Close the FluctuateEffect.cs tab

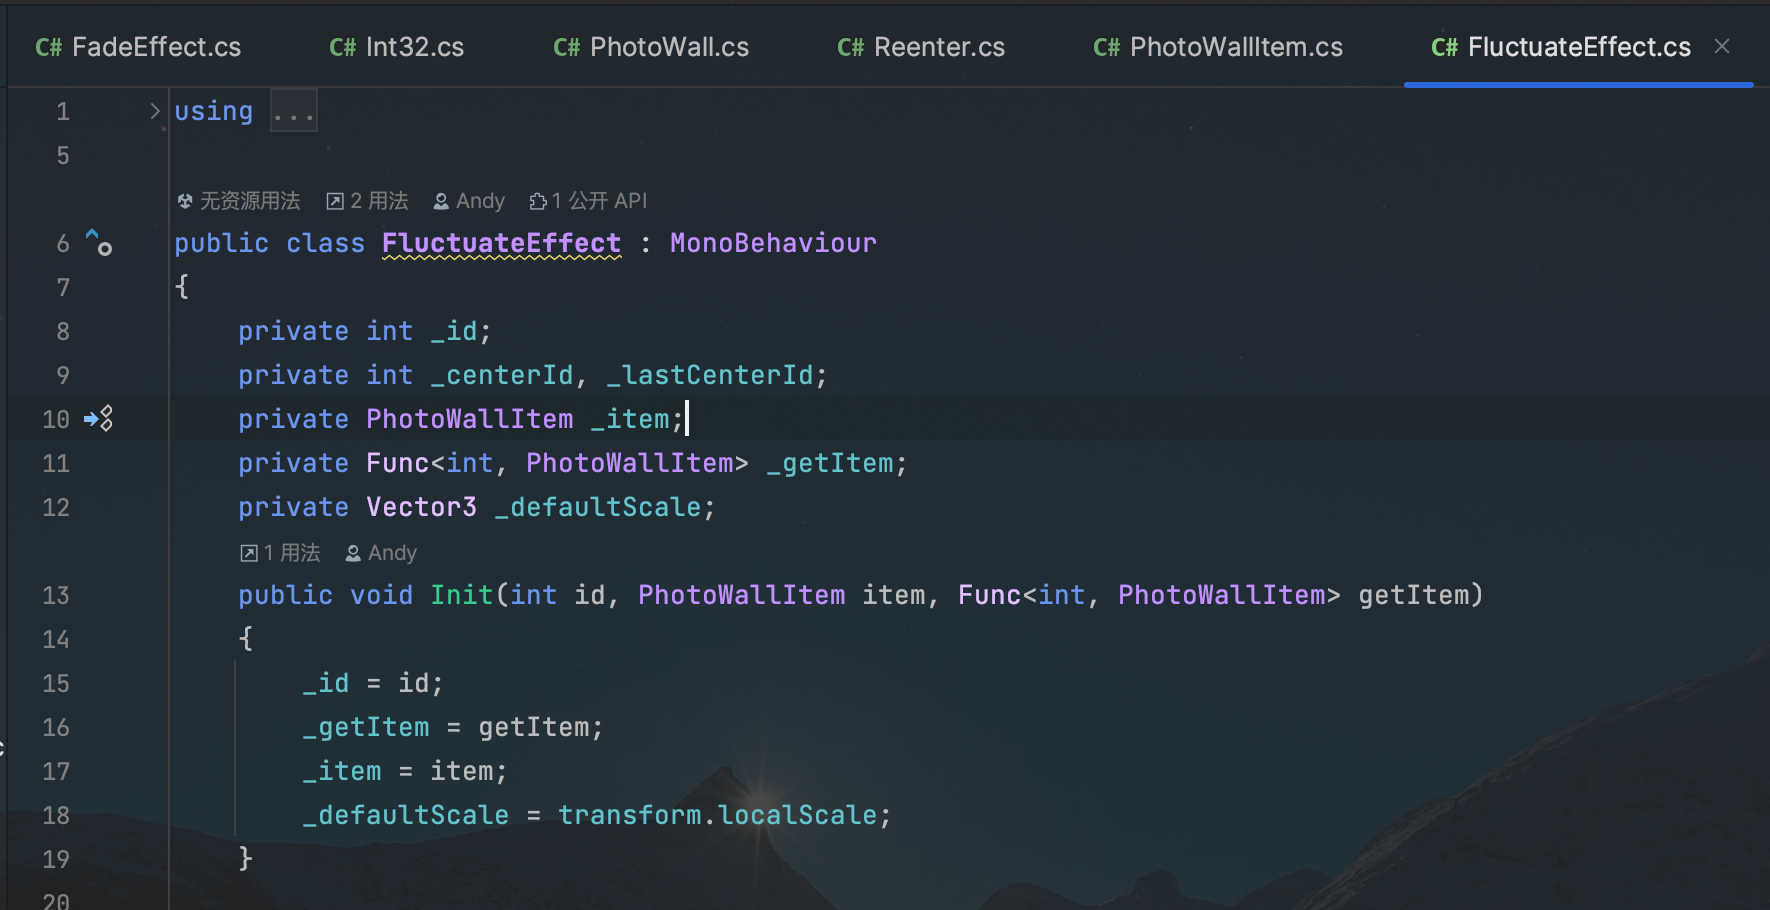tap(1722, 46)
